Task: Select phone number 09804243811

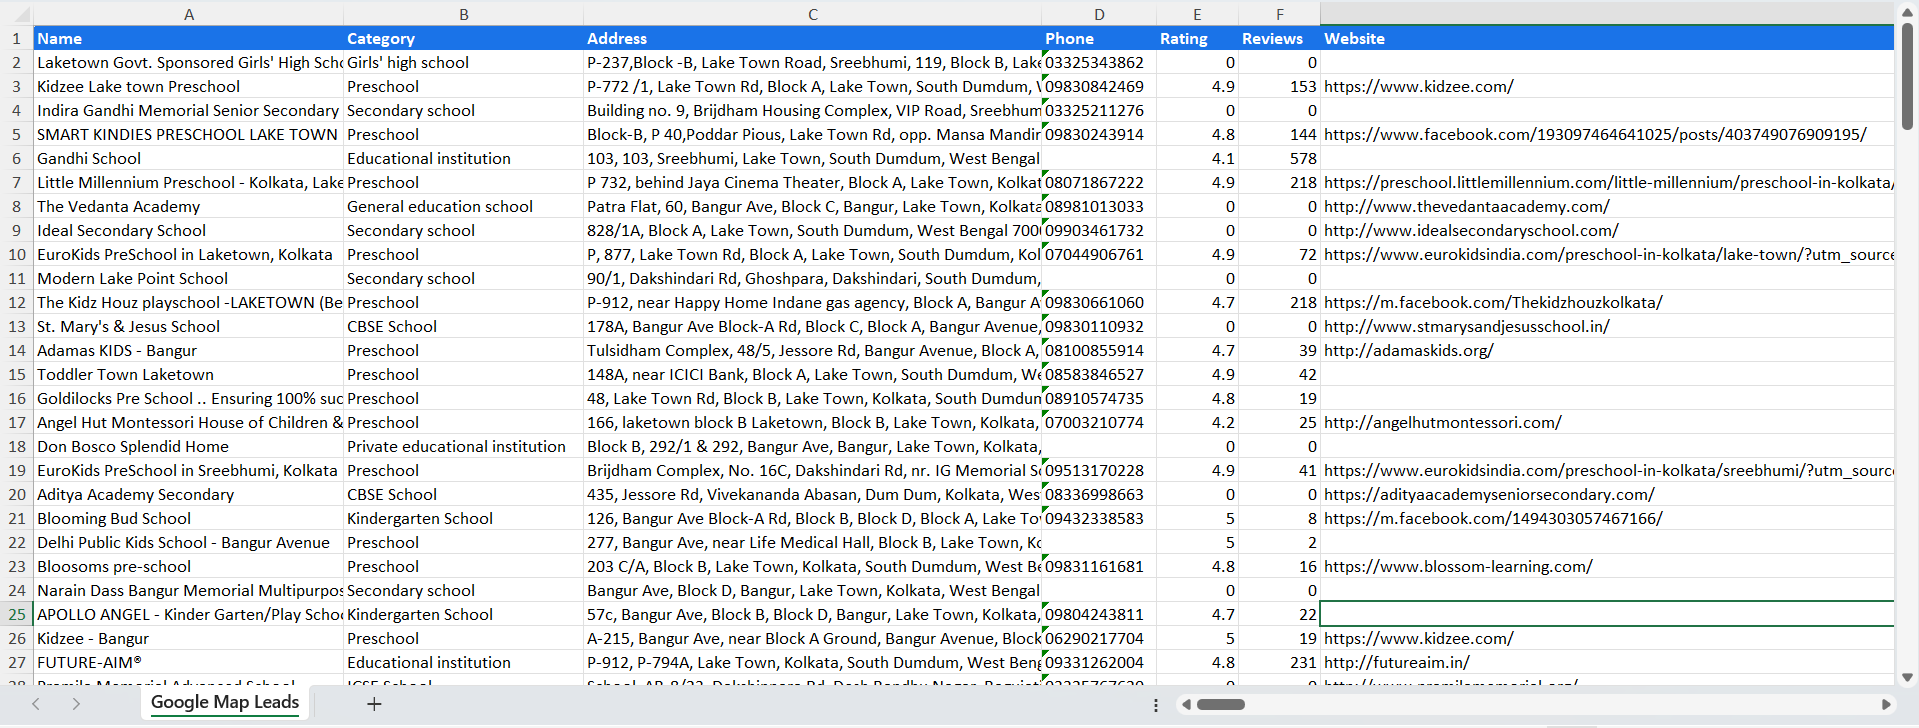Action: tap(1099, 614)
